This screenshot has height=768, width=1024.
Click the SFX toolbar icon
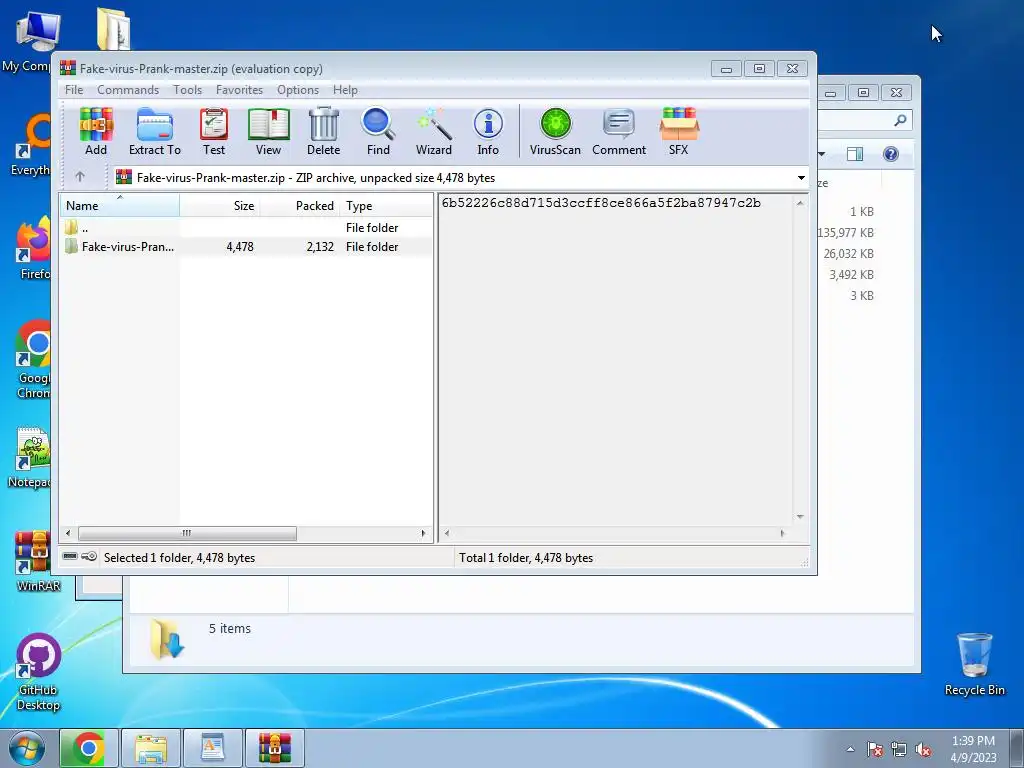click(679, 131)
